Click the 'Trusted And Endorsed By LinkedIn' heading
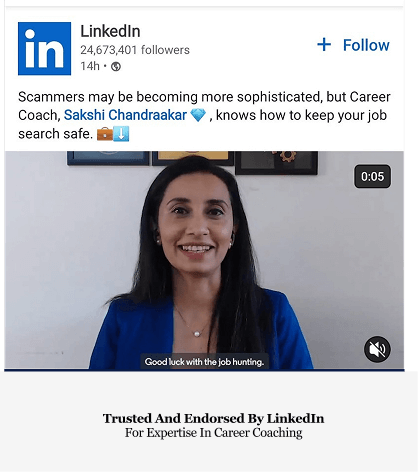This screenshot has height=472, width=418. click(x=213, y=418)
